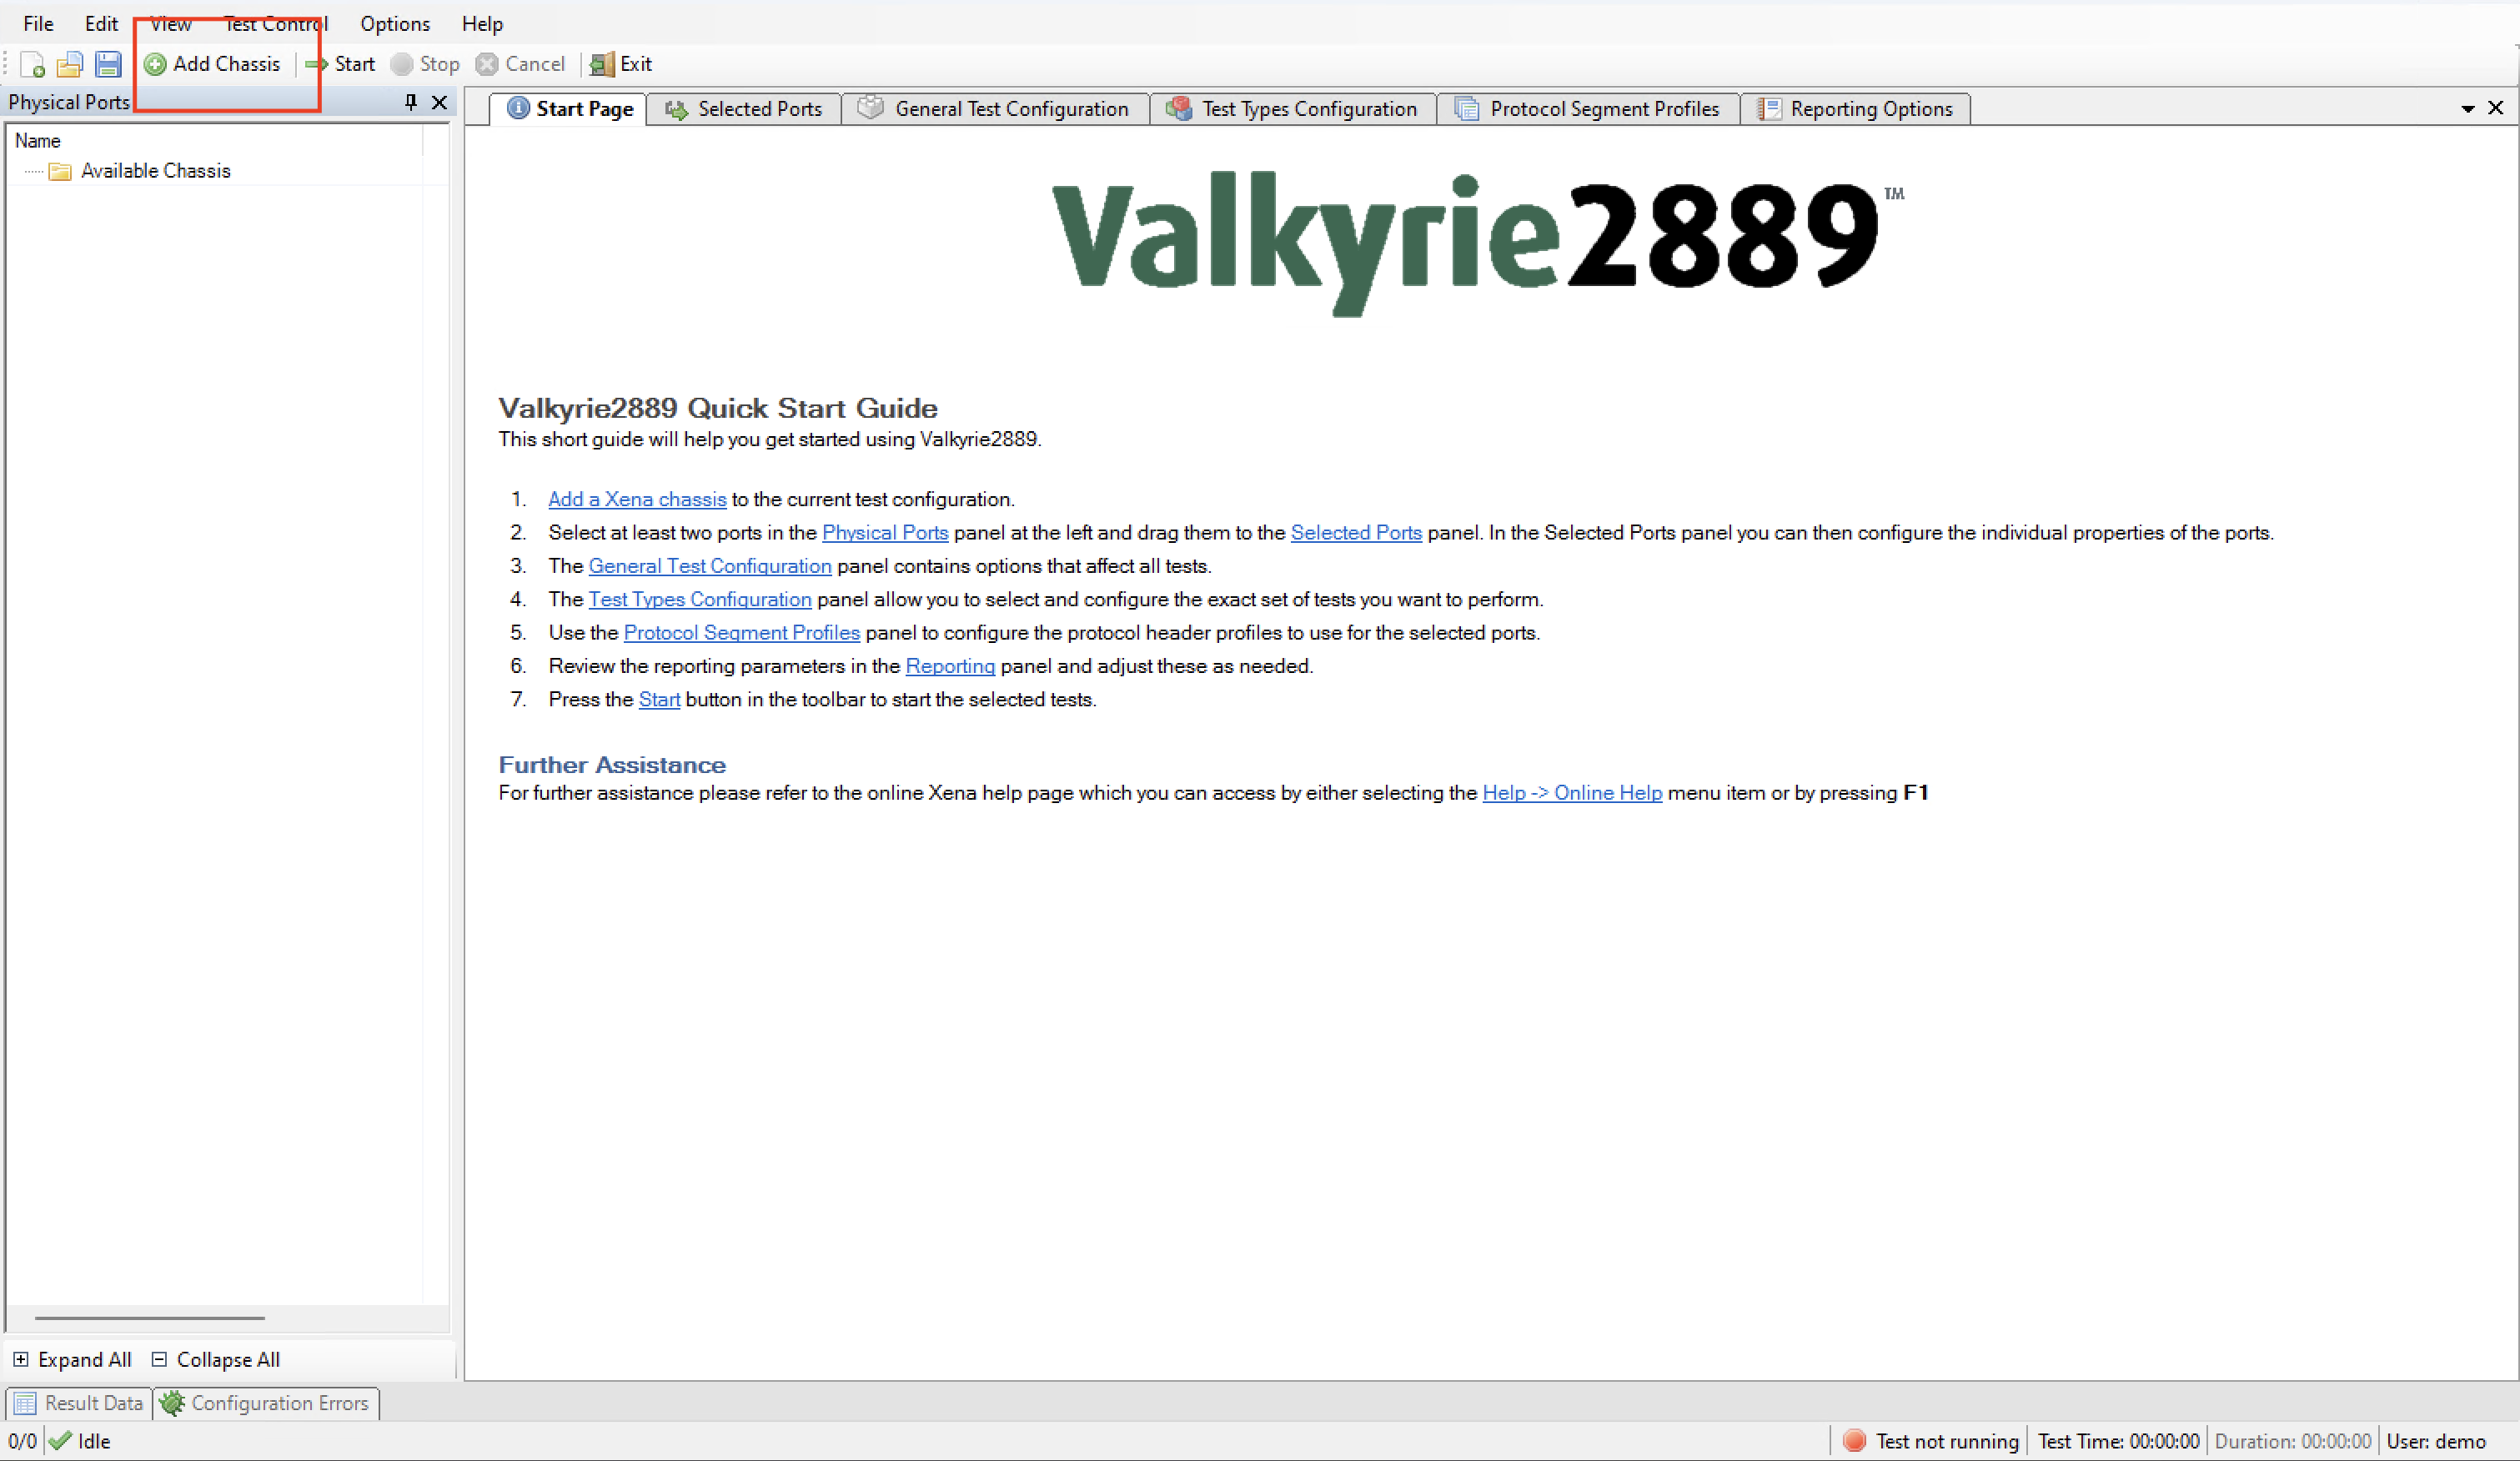
Task: Open the Configuration Errors tab
Action: (266, 1403)
